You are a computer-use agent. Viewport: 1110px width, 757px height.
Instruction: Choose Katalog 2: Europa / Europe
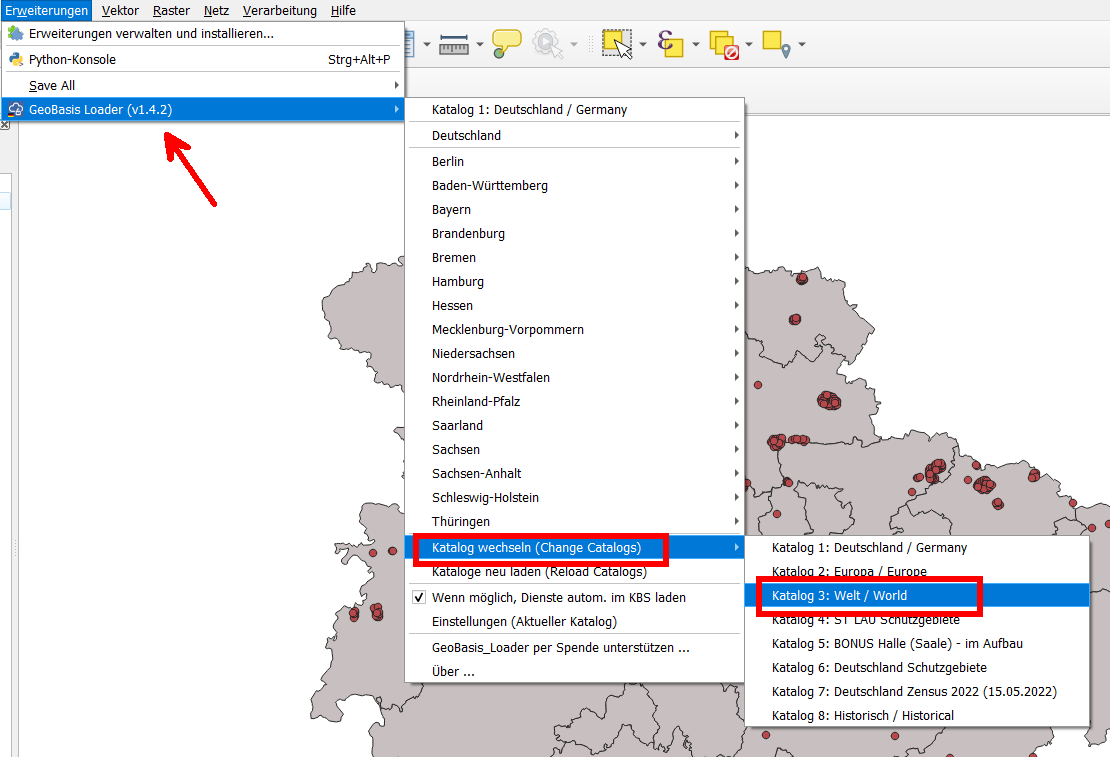coord(849,572)
